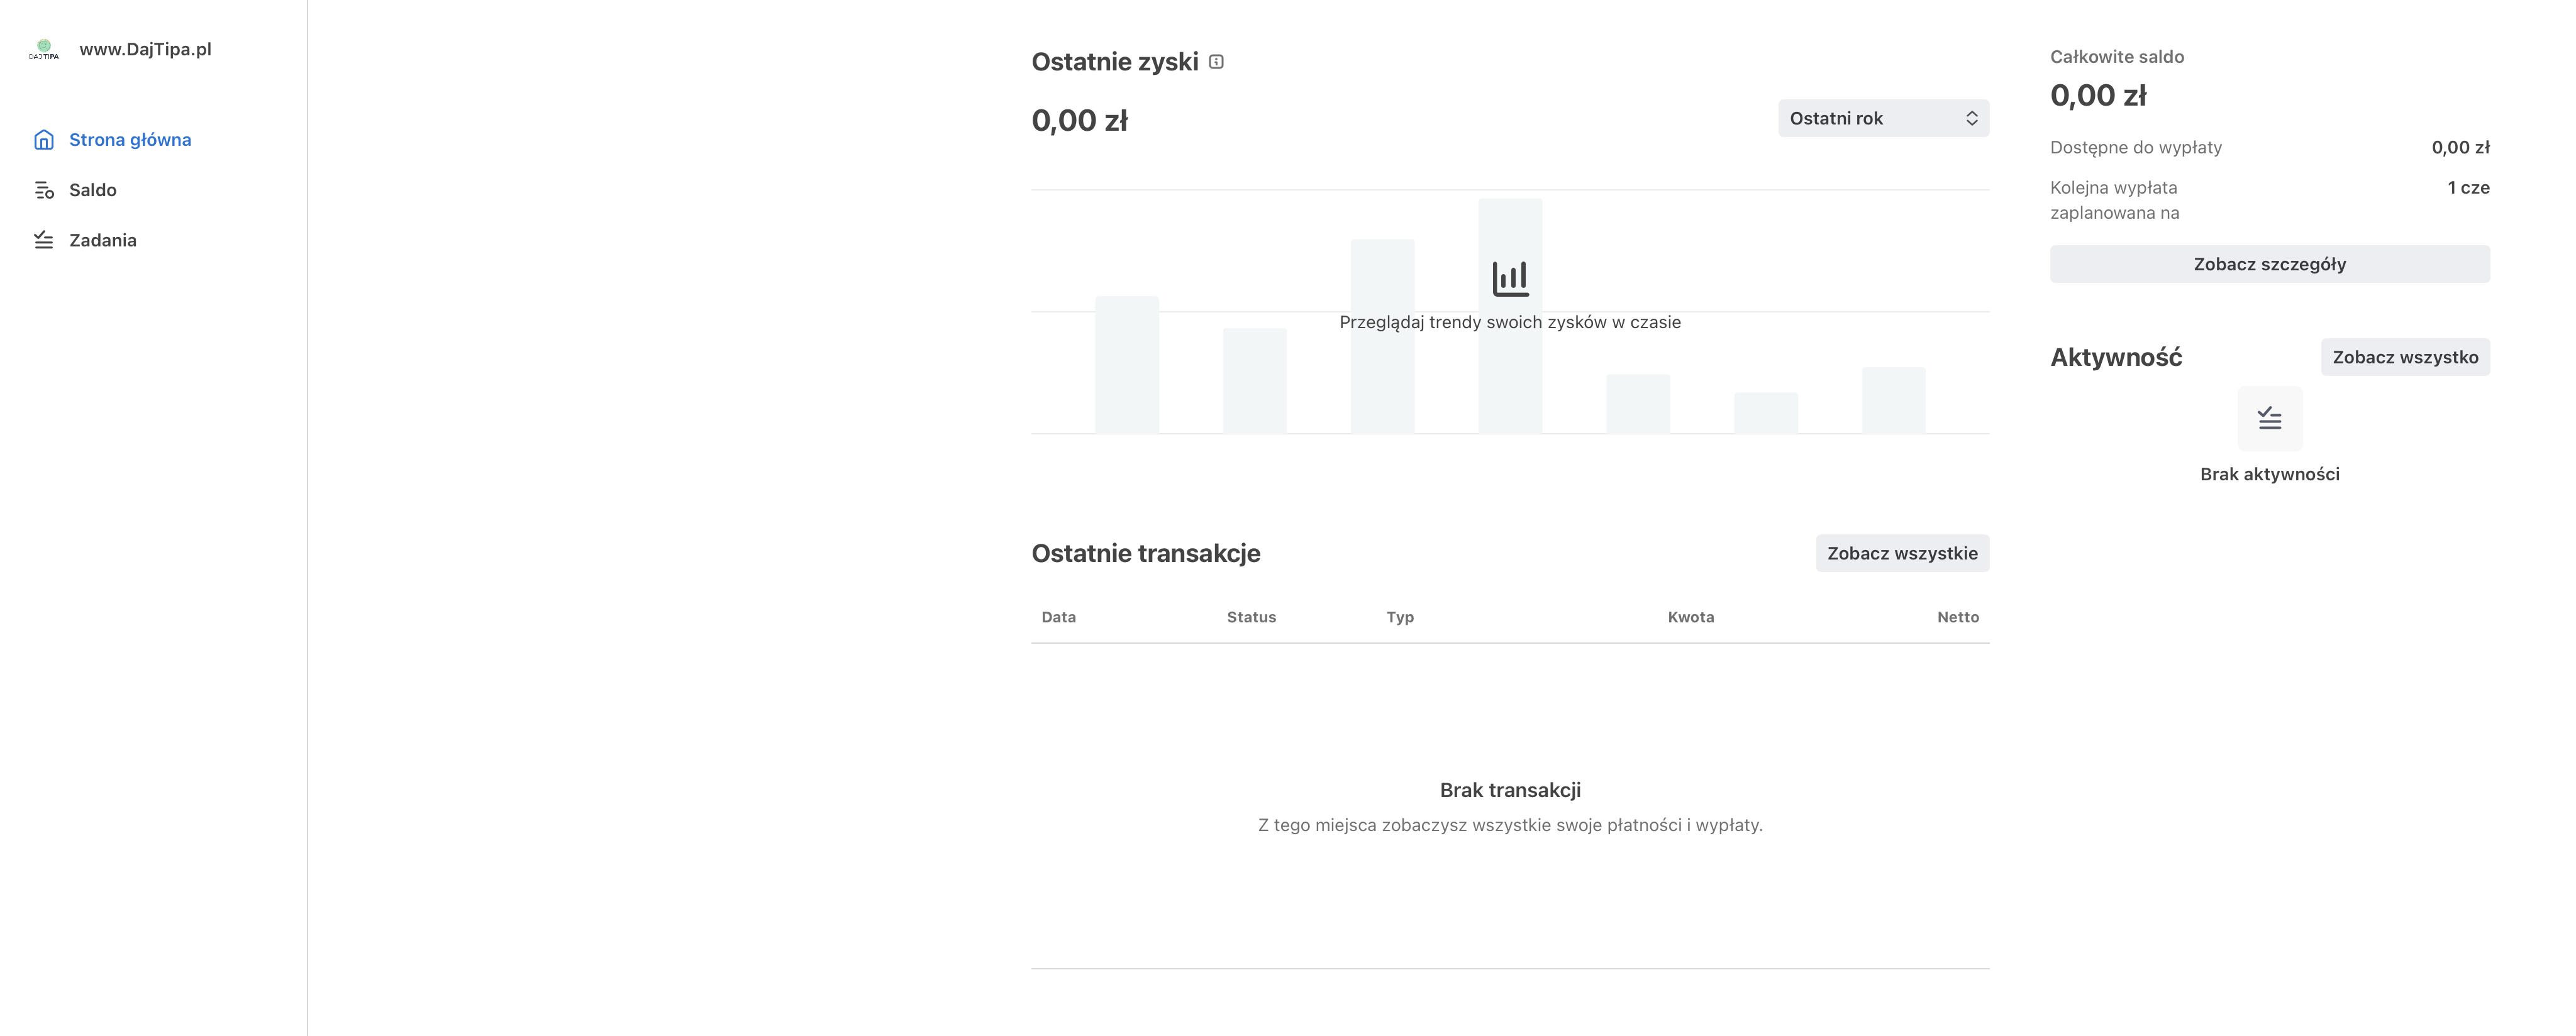Click the Zobacz szczegóły button
Viewport: 2576px width, 1036px height.
[x=2269, y=264]
